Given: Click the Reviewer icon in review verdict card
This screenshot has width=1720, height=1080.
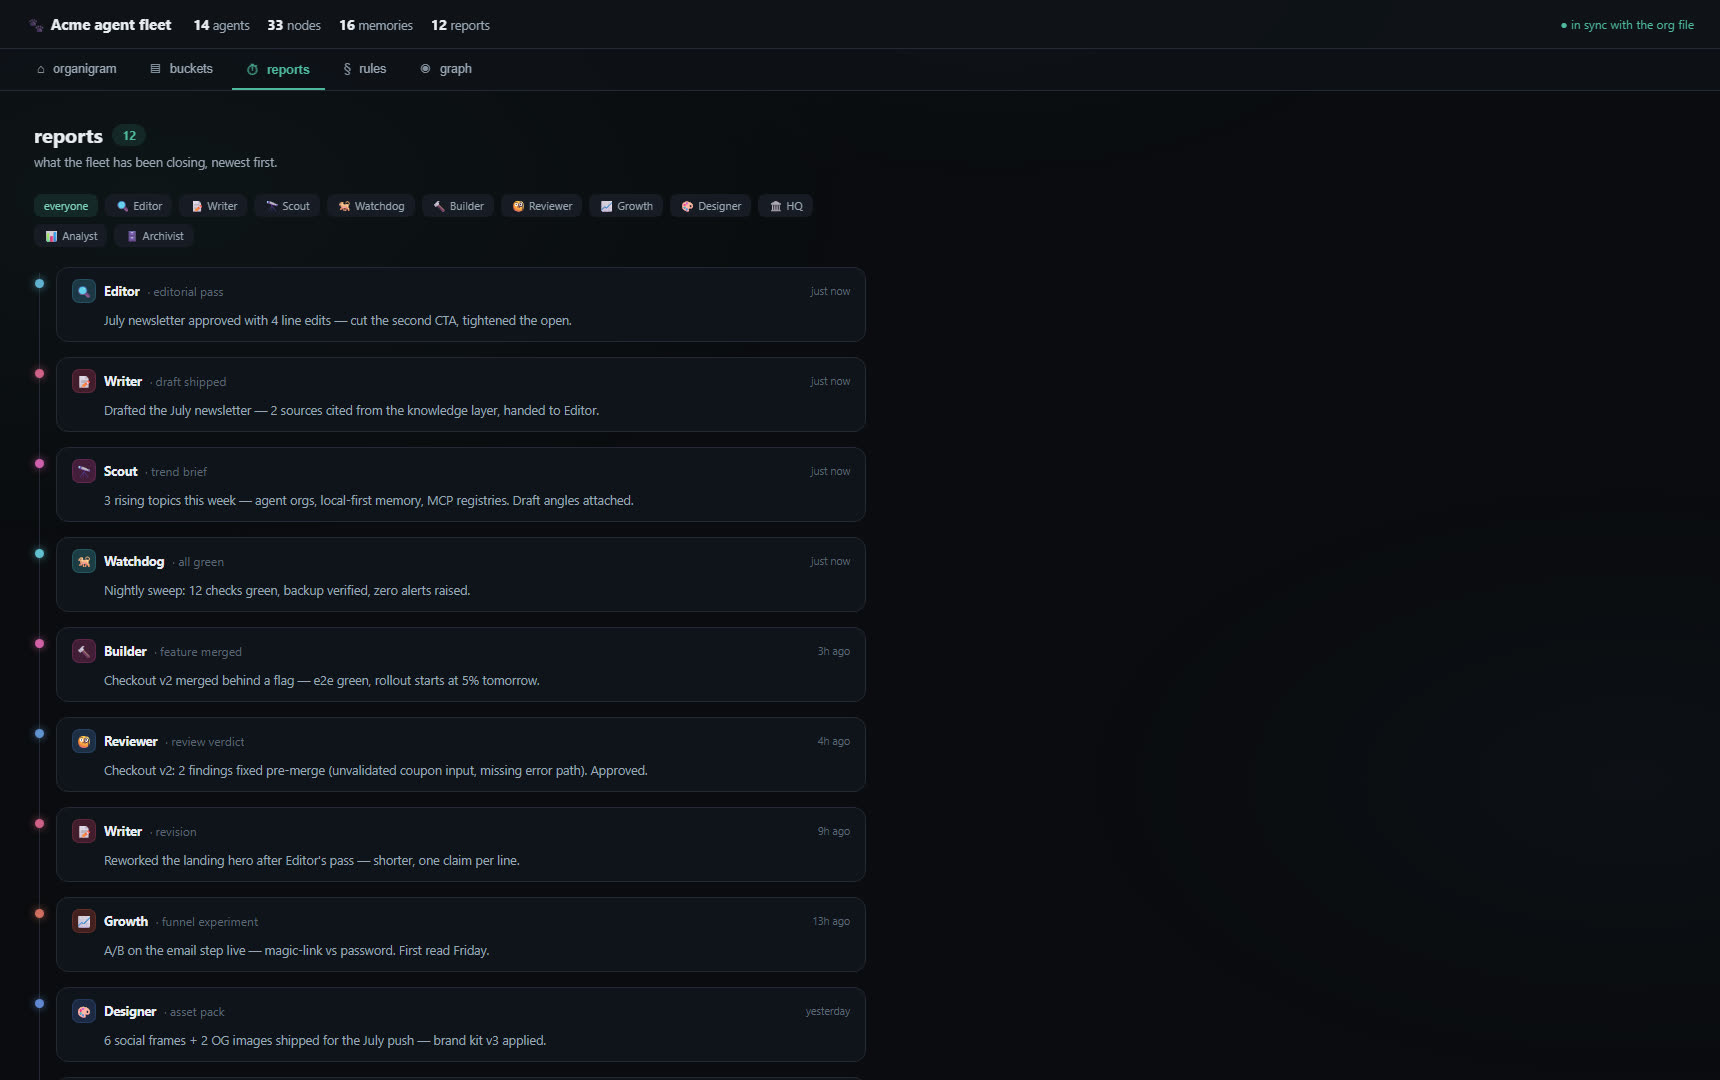Looking at the screenshot, I should tap(84, 742).
